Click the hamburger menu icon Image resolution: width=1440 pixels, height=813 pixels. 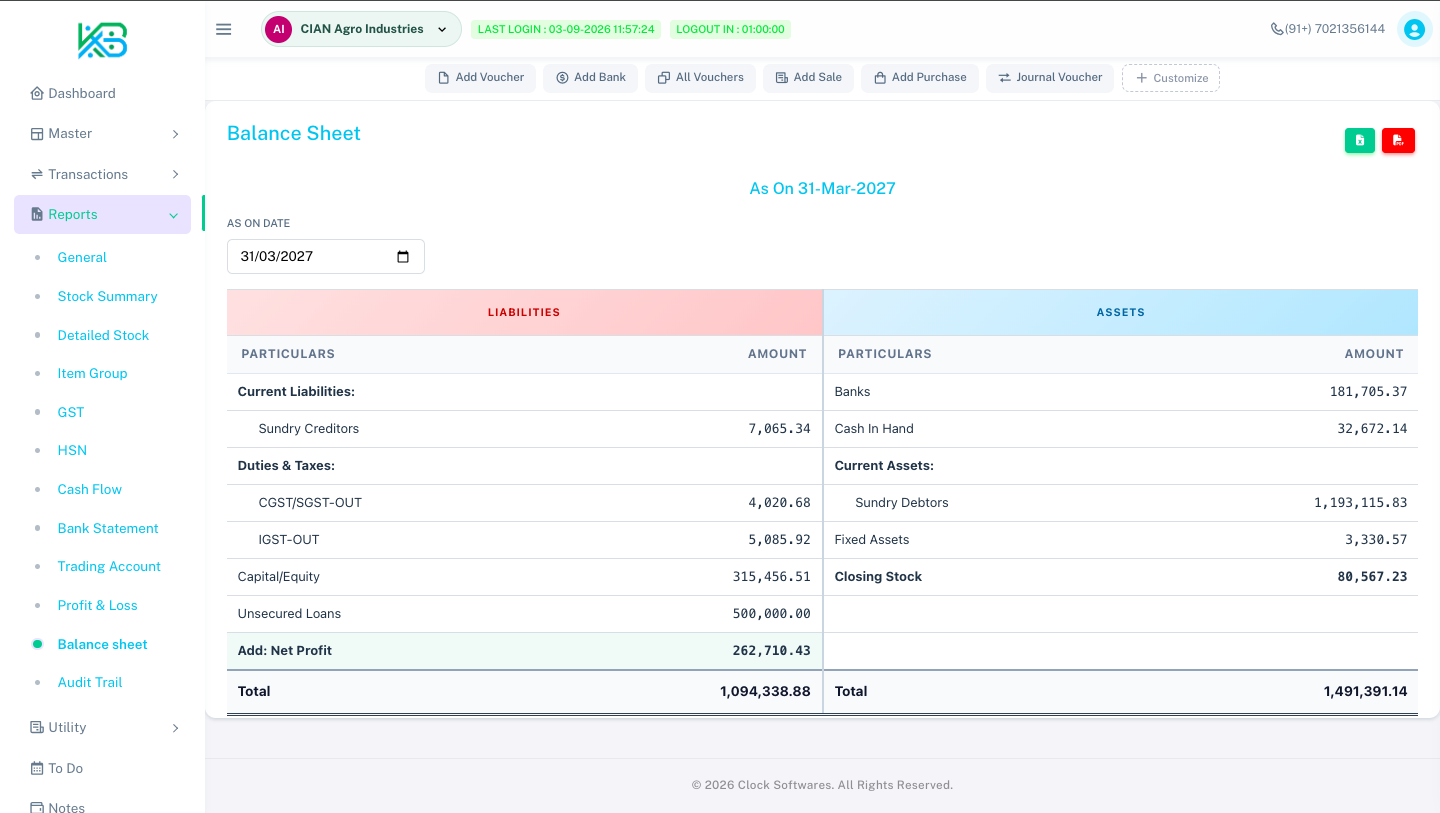(224, 29)
